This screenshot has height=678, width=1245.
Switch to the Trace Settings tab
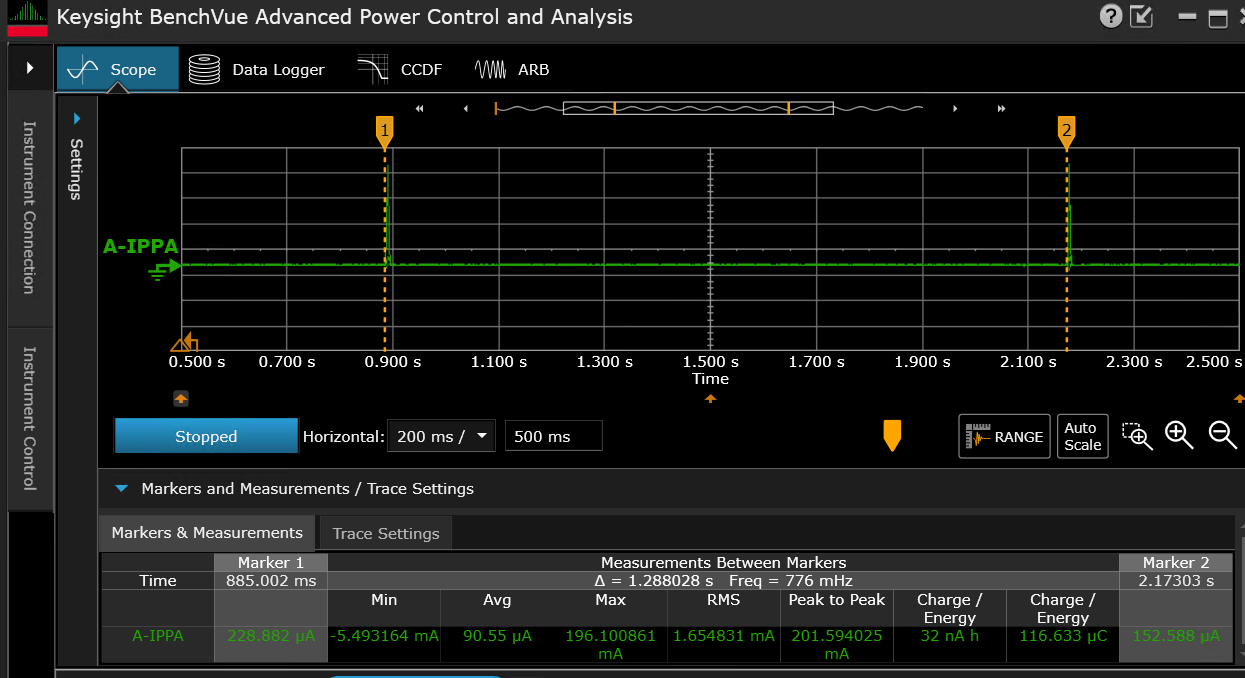[x=385, y=533]
